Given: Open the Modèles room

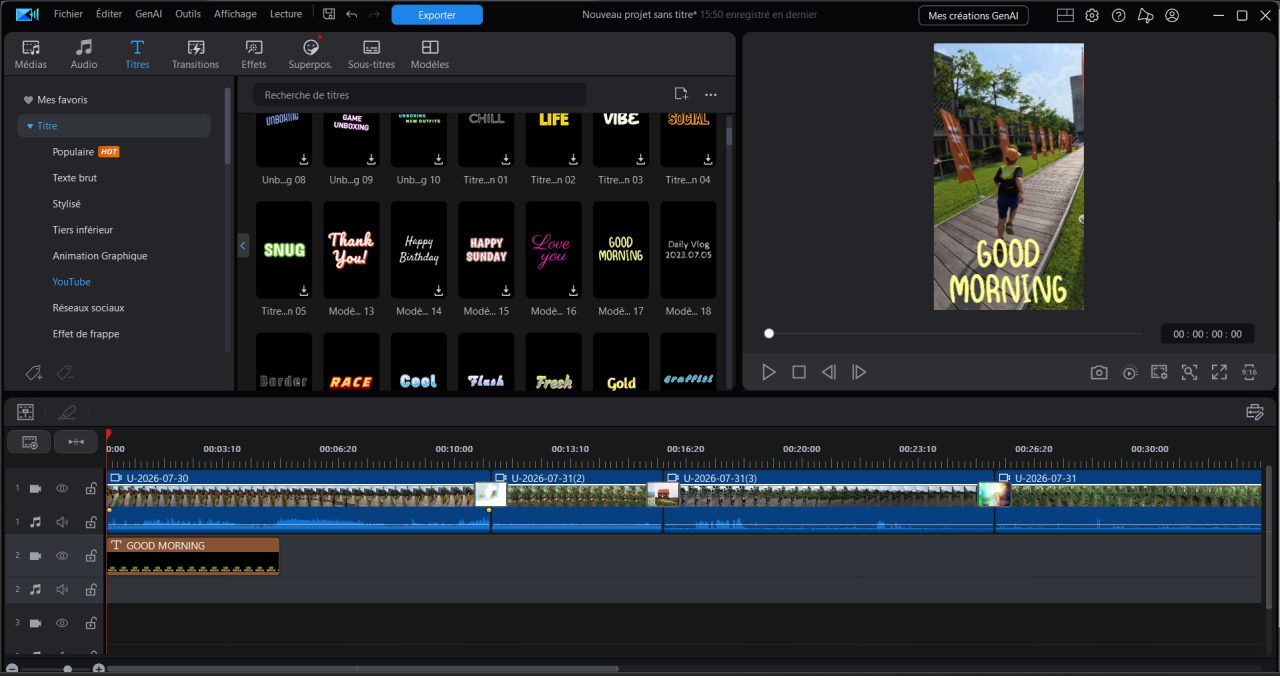Looking at the screenshot, I should pos(430,55).
